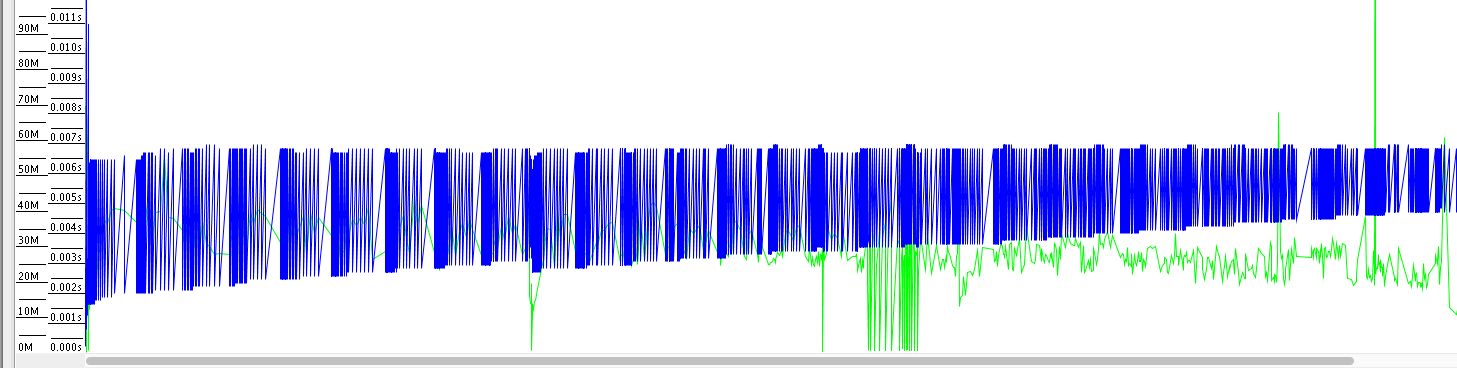Click the 20M axis label
The height and width of the screenshot is (368, 1457).
28,276
